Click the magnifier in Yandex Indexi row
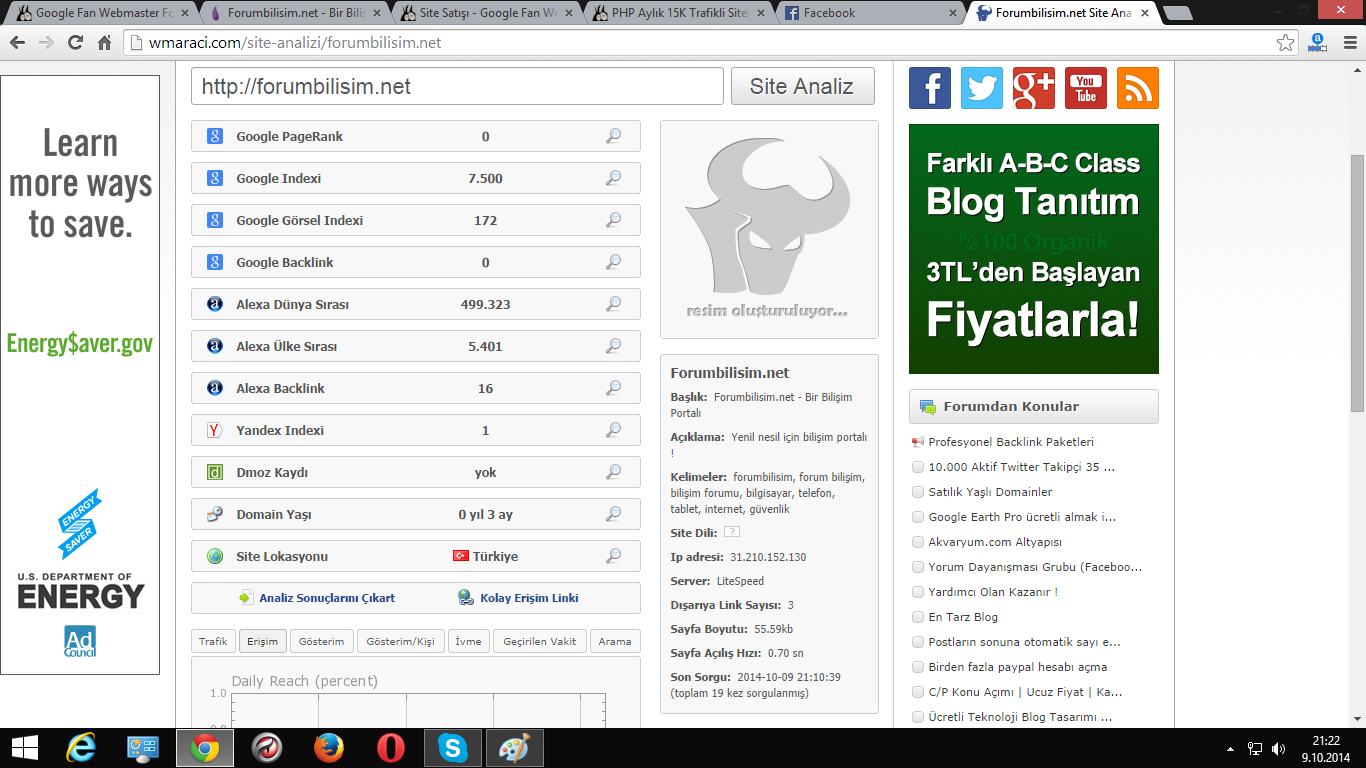The width and height of the screenshot is (1366, 768). [x=614, y=430]
